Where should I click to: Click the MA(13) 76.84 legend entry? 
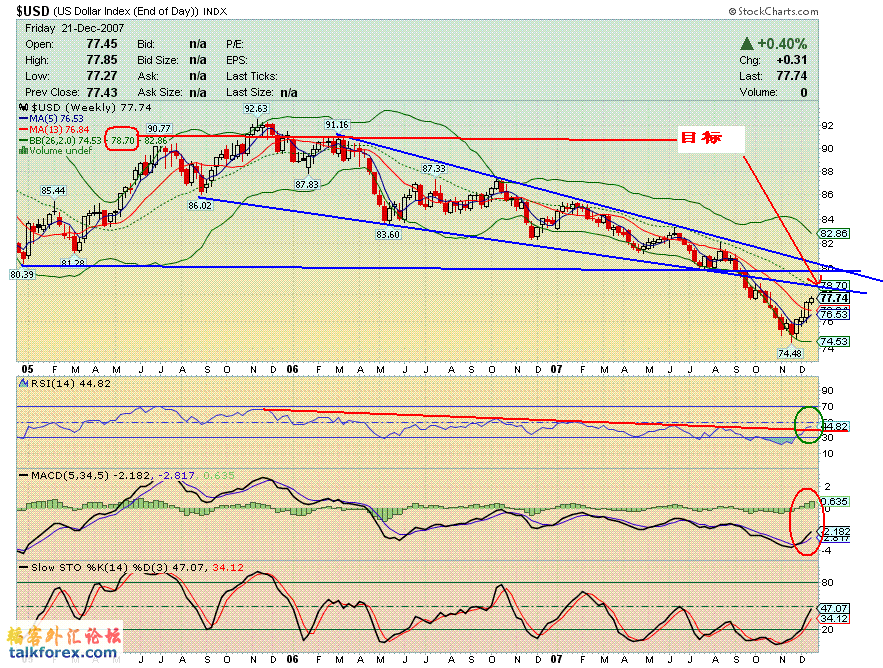click(54, 130)
